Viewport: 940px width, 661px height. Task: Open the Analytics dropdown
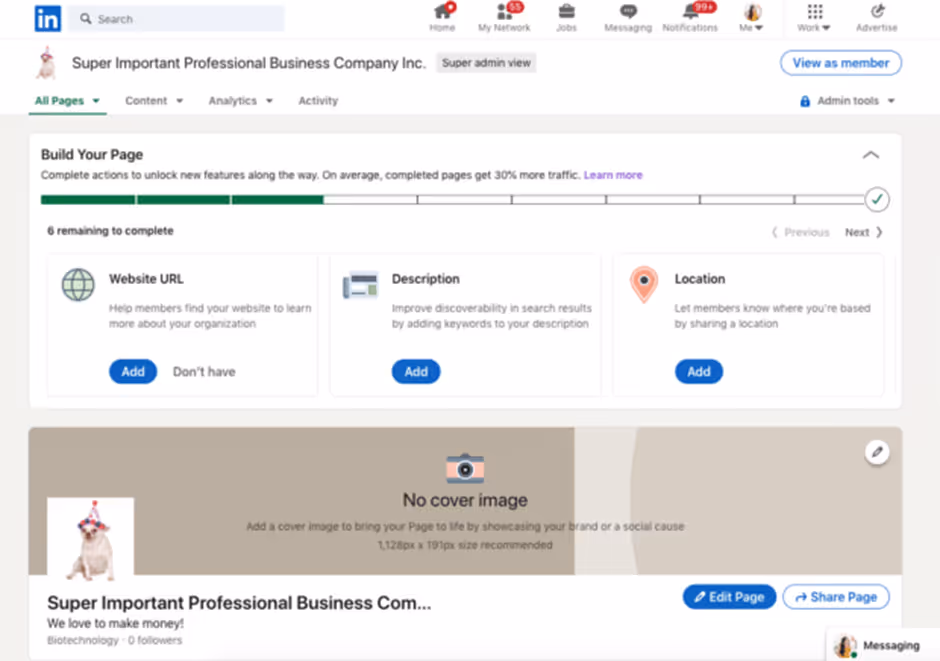pyautogui.click(x=240, y=100)
